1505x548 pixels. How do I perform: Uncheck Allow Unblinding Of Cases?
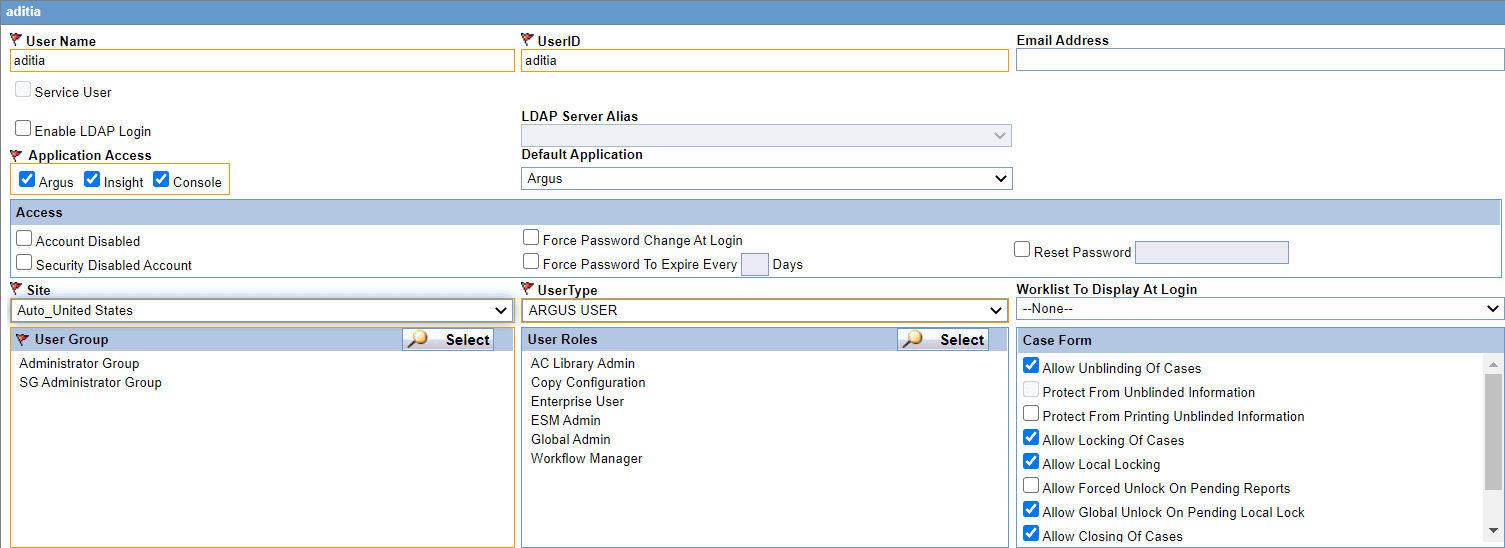(1031, 366)
